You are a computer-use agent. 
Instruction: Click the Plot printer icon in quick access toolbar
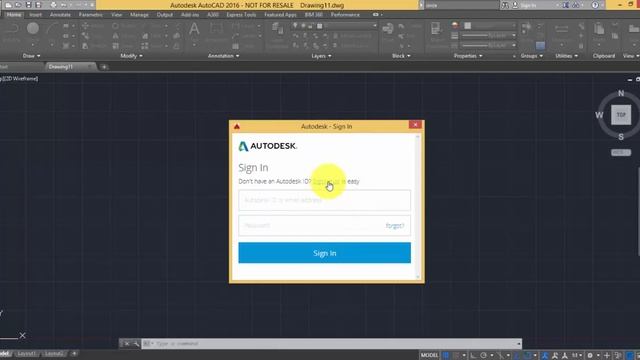tap(53, 5)
